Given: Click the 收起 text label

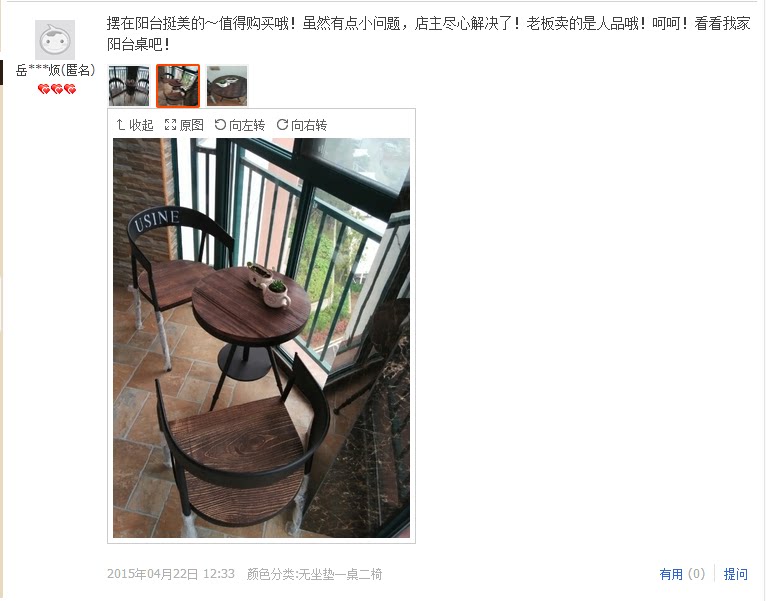Looking at the screenshot, I should 141,125.
